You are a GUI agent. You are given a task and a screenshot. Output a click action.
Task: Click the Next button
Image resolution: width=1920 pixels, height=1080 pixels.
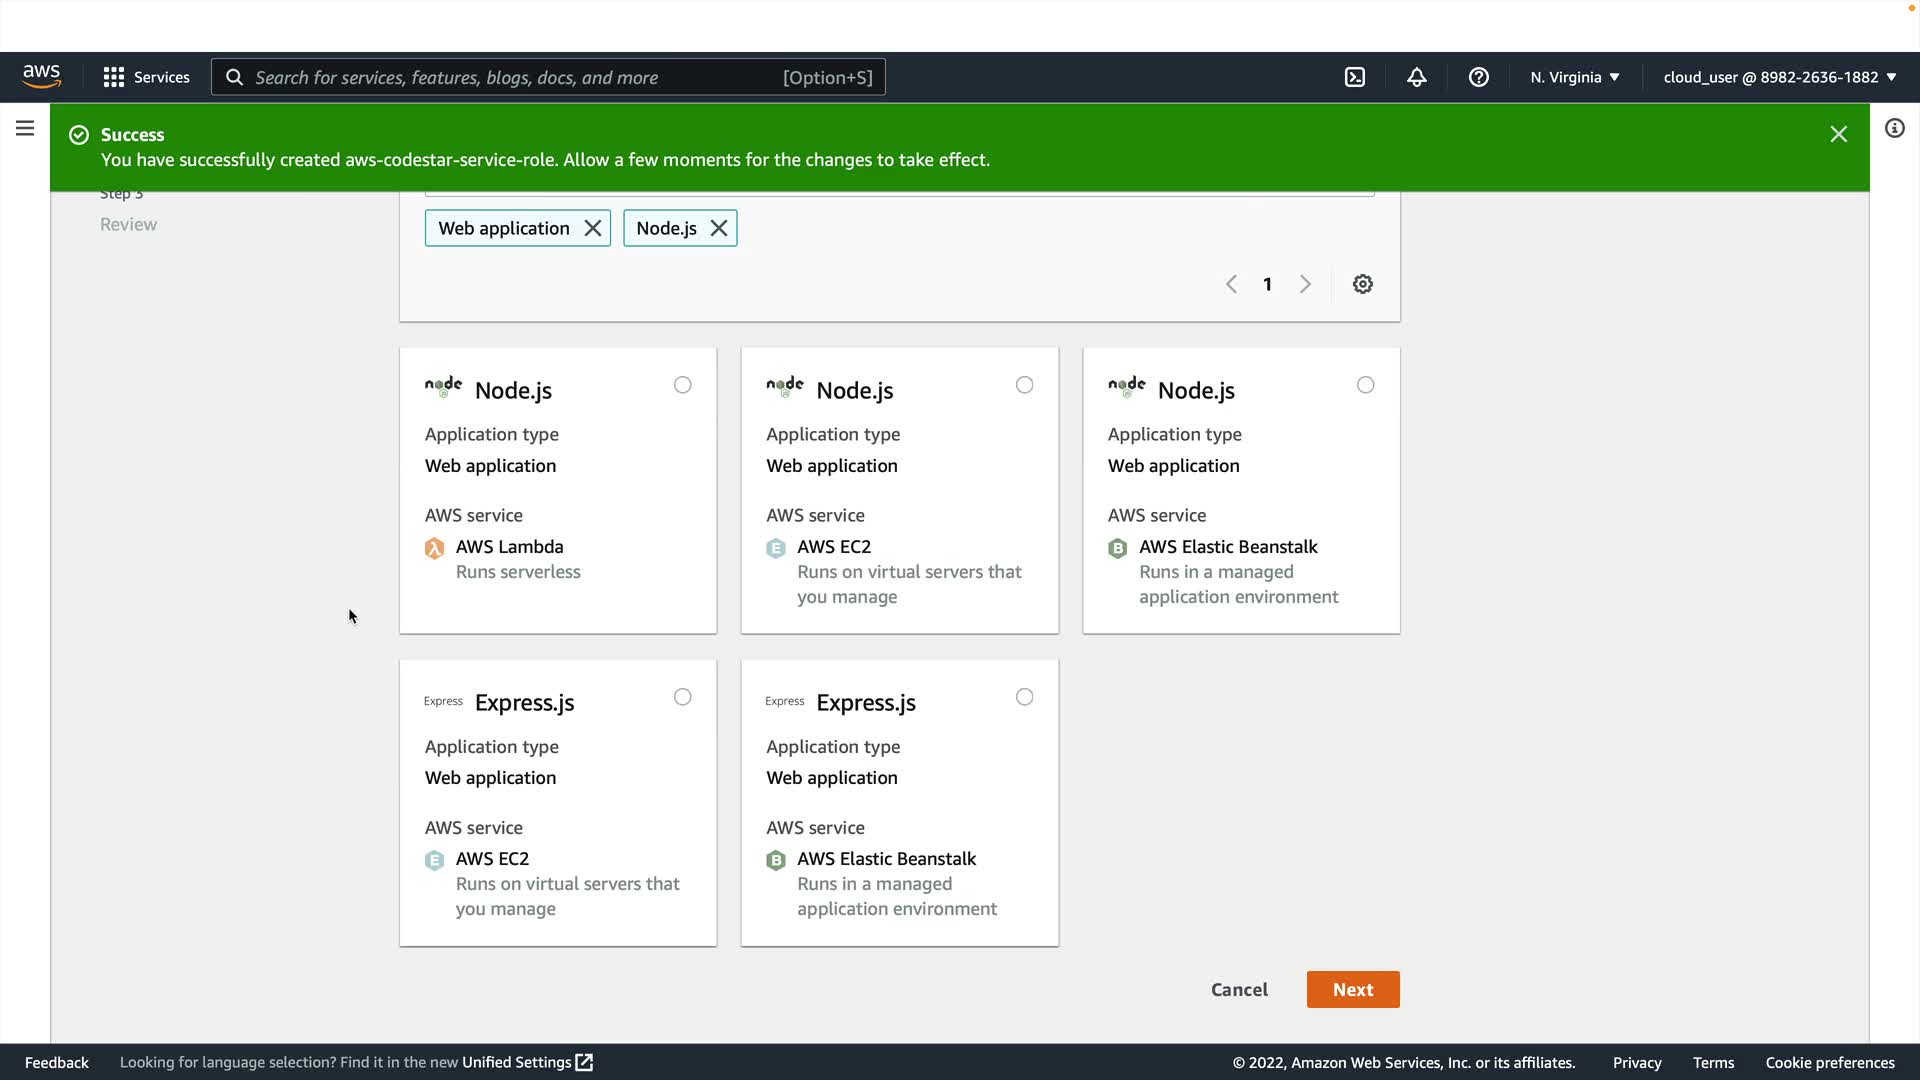click(1352, 989)
